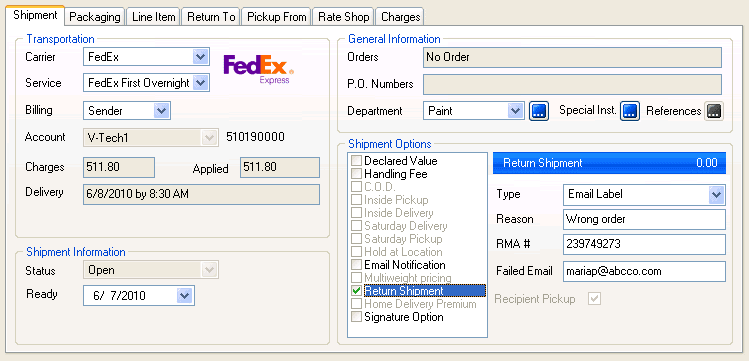Toggle the Hold at Location checkbox
Viewport: 749px width, 361px height.
click(x=356, y=252)
